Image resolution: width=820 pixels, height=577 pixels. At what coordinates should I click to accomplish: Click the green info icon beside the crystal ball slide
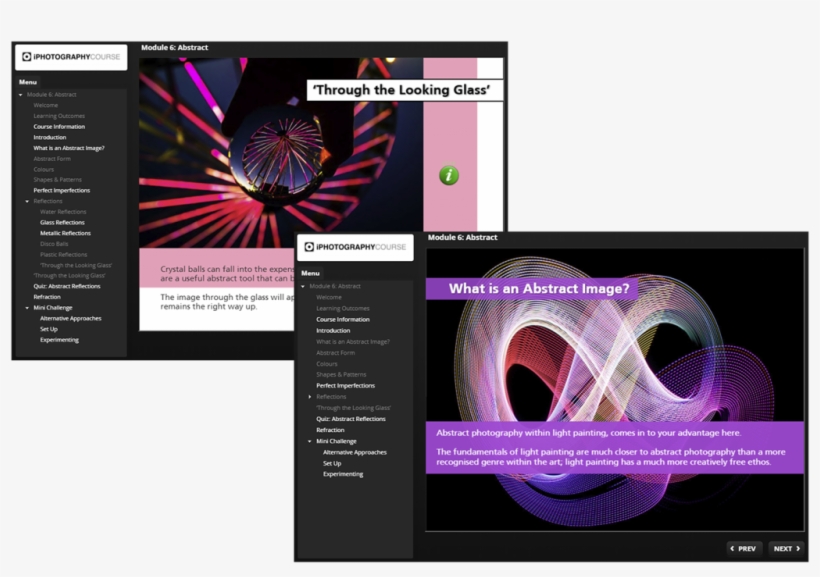coord(449,175)
